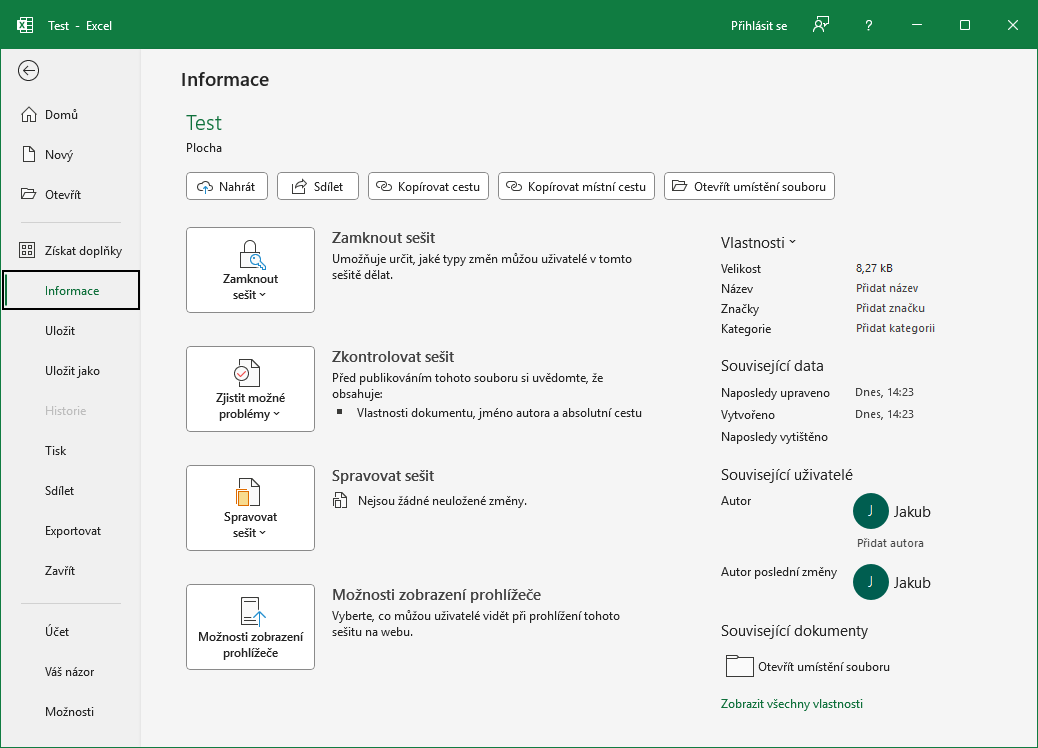Click the back arrow at top left
The width and height of the screenshot is (1038, 748).
[x=28, y=71]
